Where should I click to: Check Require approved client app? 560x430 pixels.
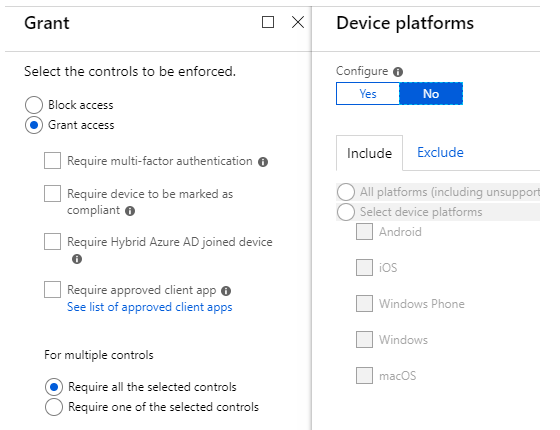[x=52, y=289]
